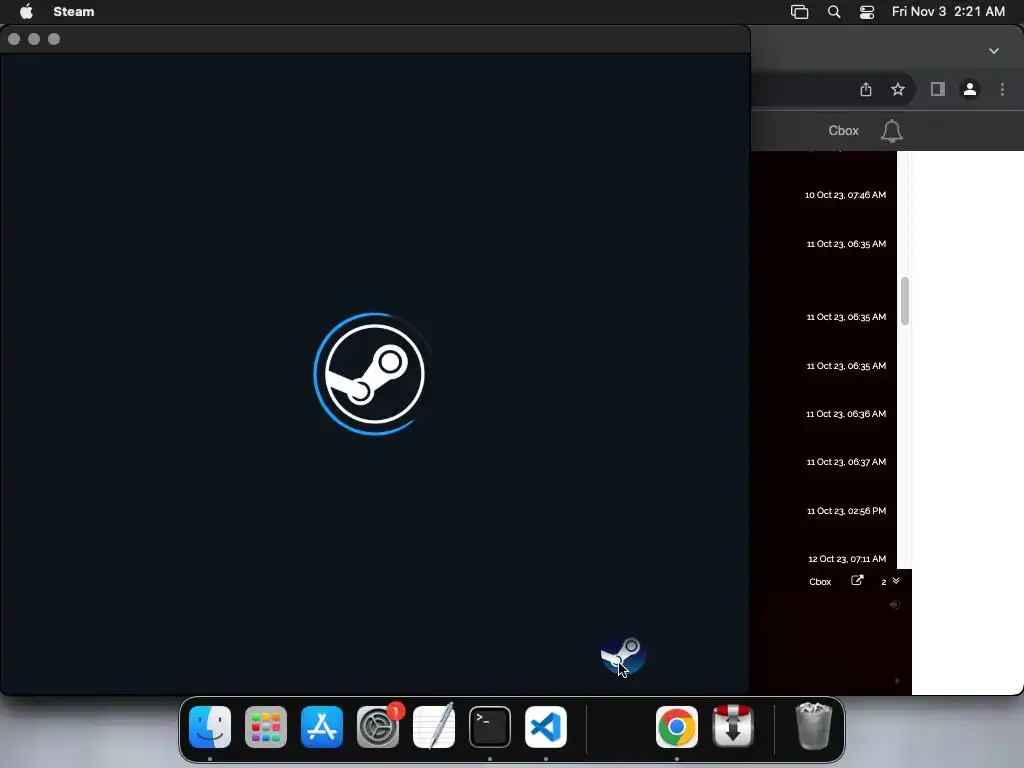Select message dated 11 Oct 23, 06:36 AM
This screenshot has width=1024, height=768.
coord(846,413)
